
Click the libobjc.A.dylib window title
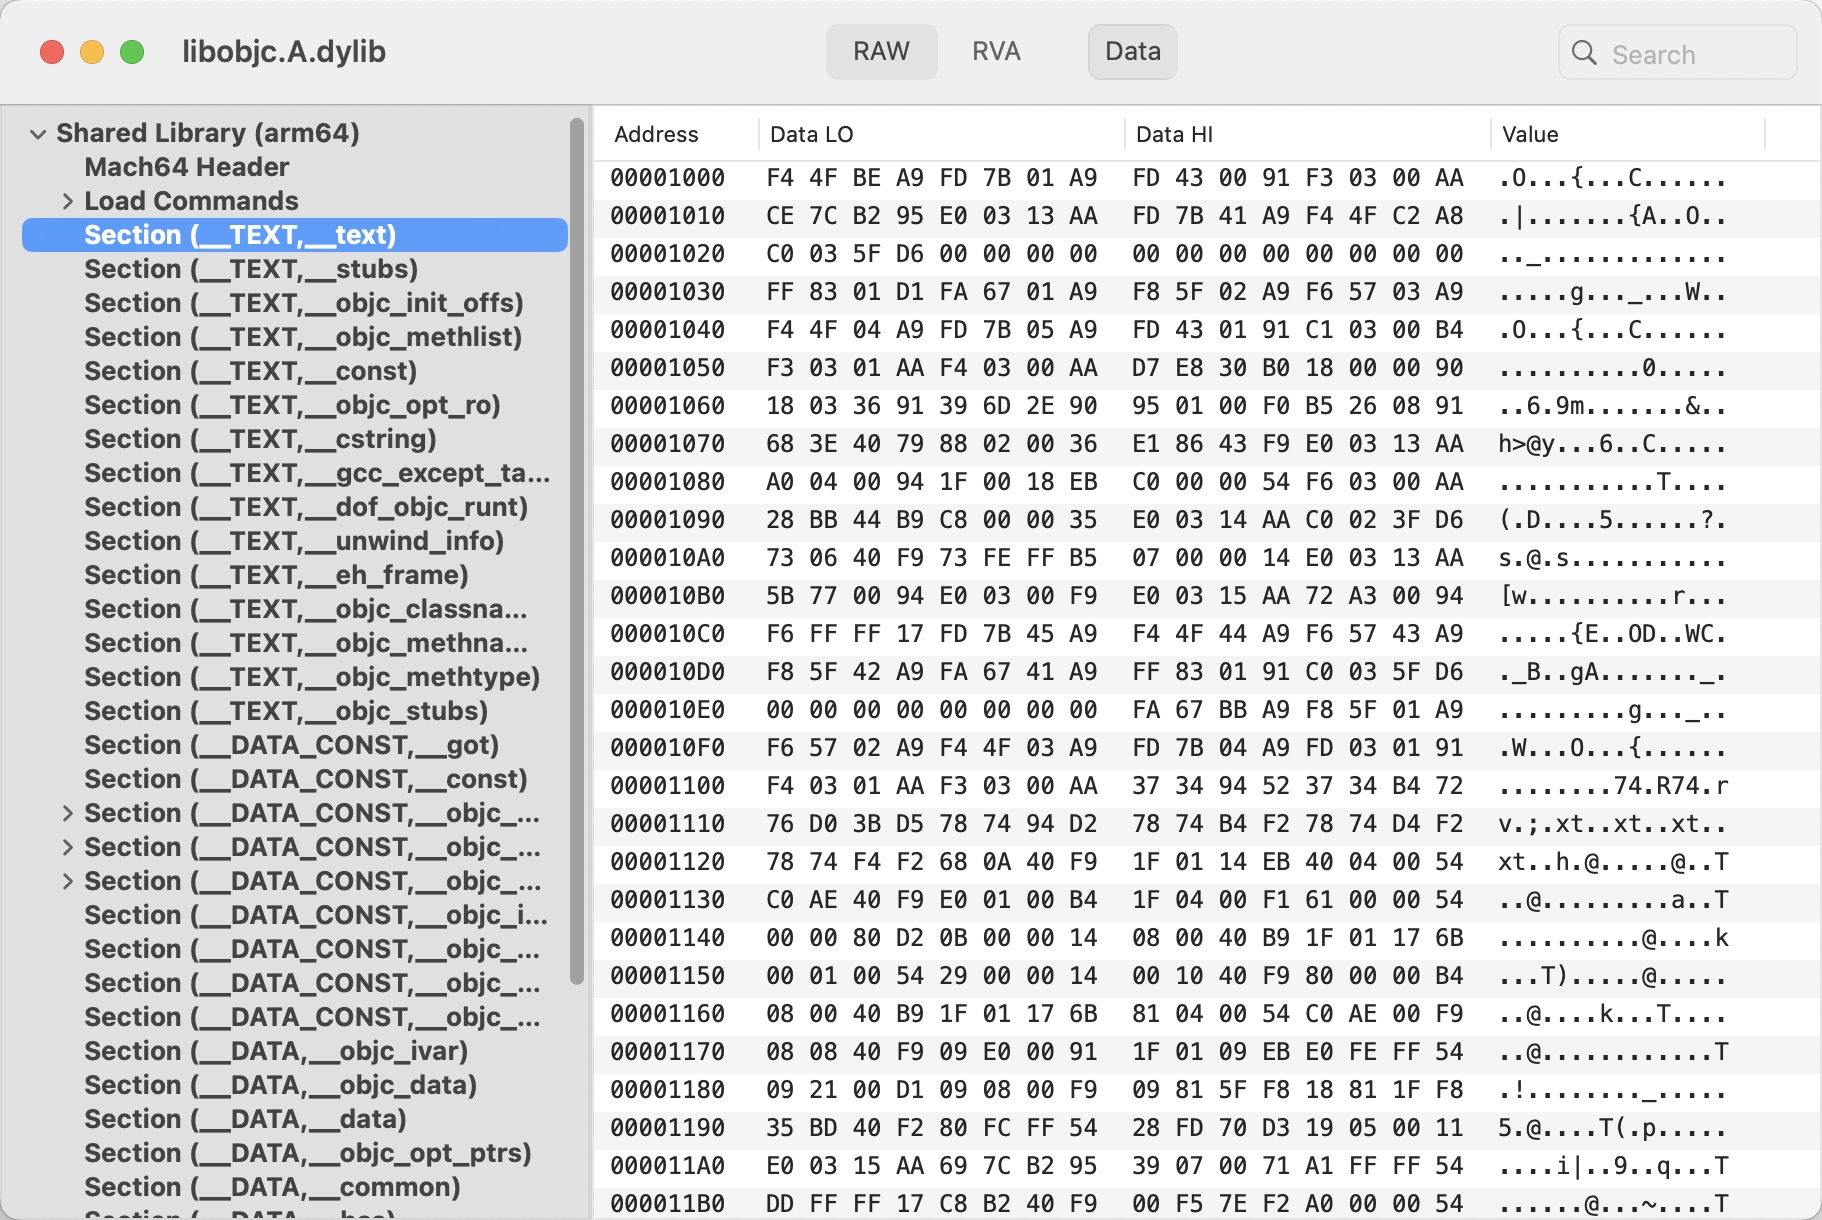point(284,52)
